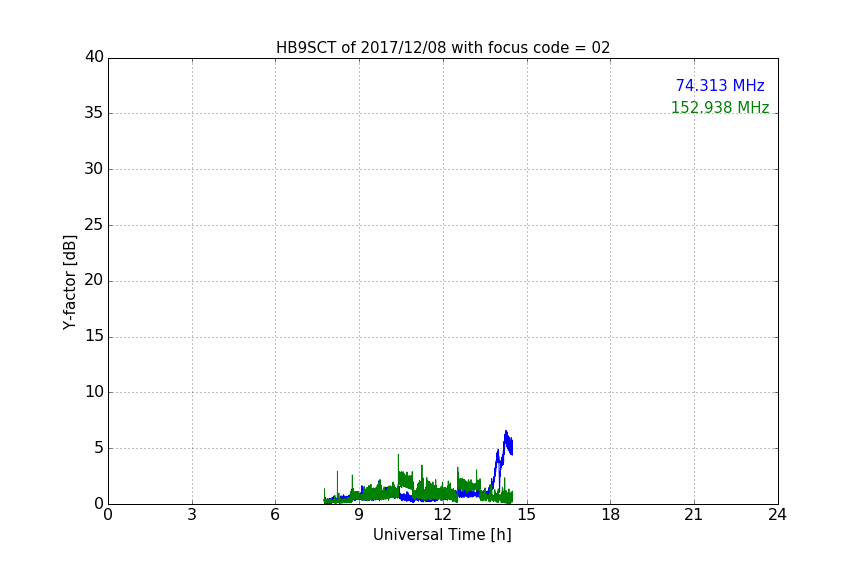Click x-axis tick label 9
The image size is (864, 576).
(359, 515)
